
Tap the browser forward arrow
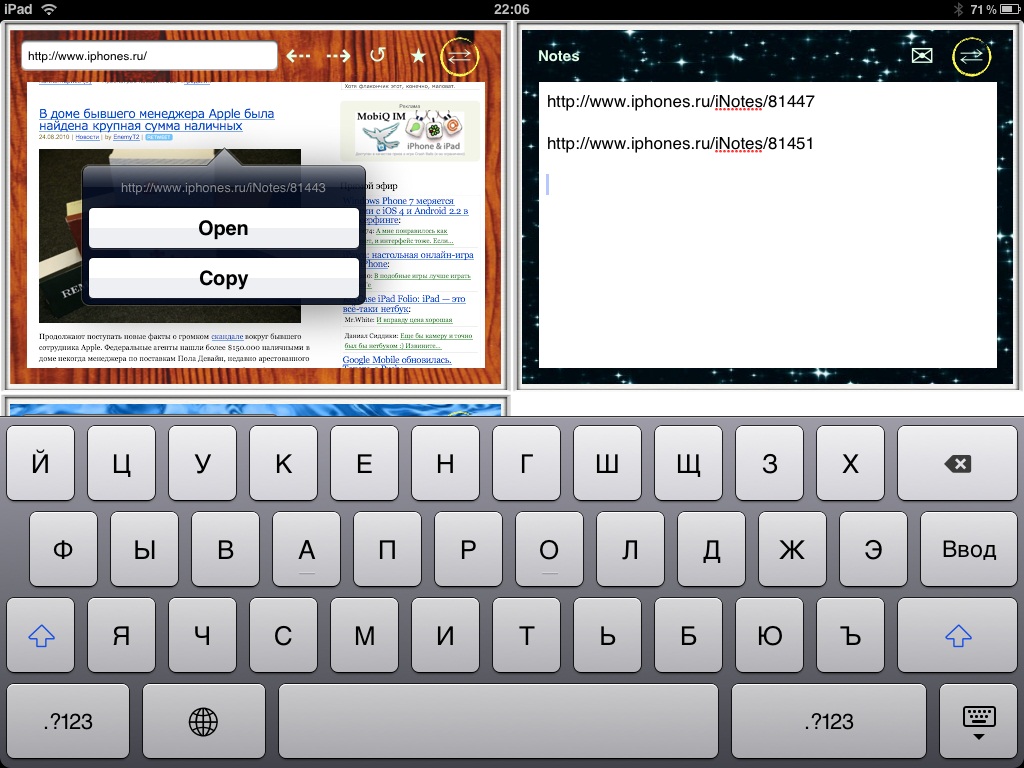pyautogui.click(x=338, y=56)
